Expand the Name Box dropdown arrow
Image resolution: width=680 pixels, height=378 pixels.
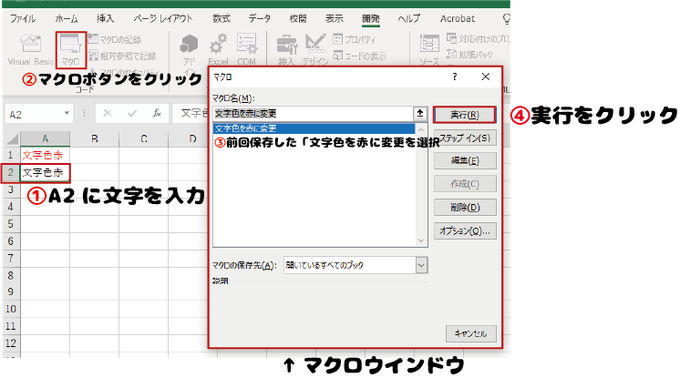pos(66,114)
